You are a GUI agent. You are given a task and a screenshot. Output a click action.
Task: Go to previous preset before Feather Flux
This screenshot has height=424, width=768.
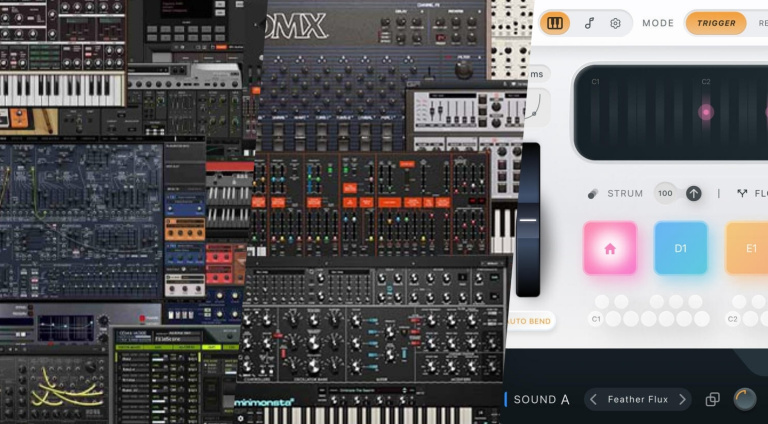(593, 400)
